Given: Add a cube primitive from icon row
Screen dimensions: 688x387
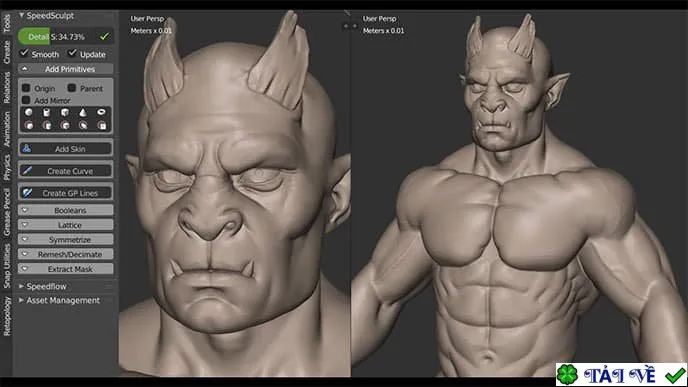Looking at the screenshot, I should tap(65, 112).
